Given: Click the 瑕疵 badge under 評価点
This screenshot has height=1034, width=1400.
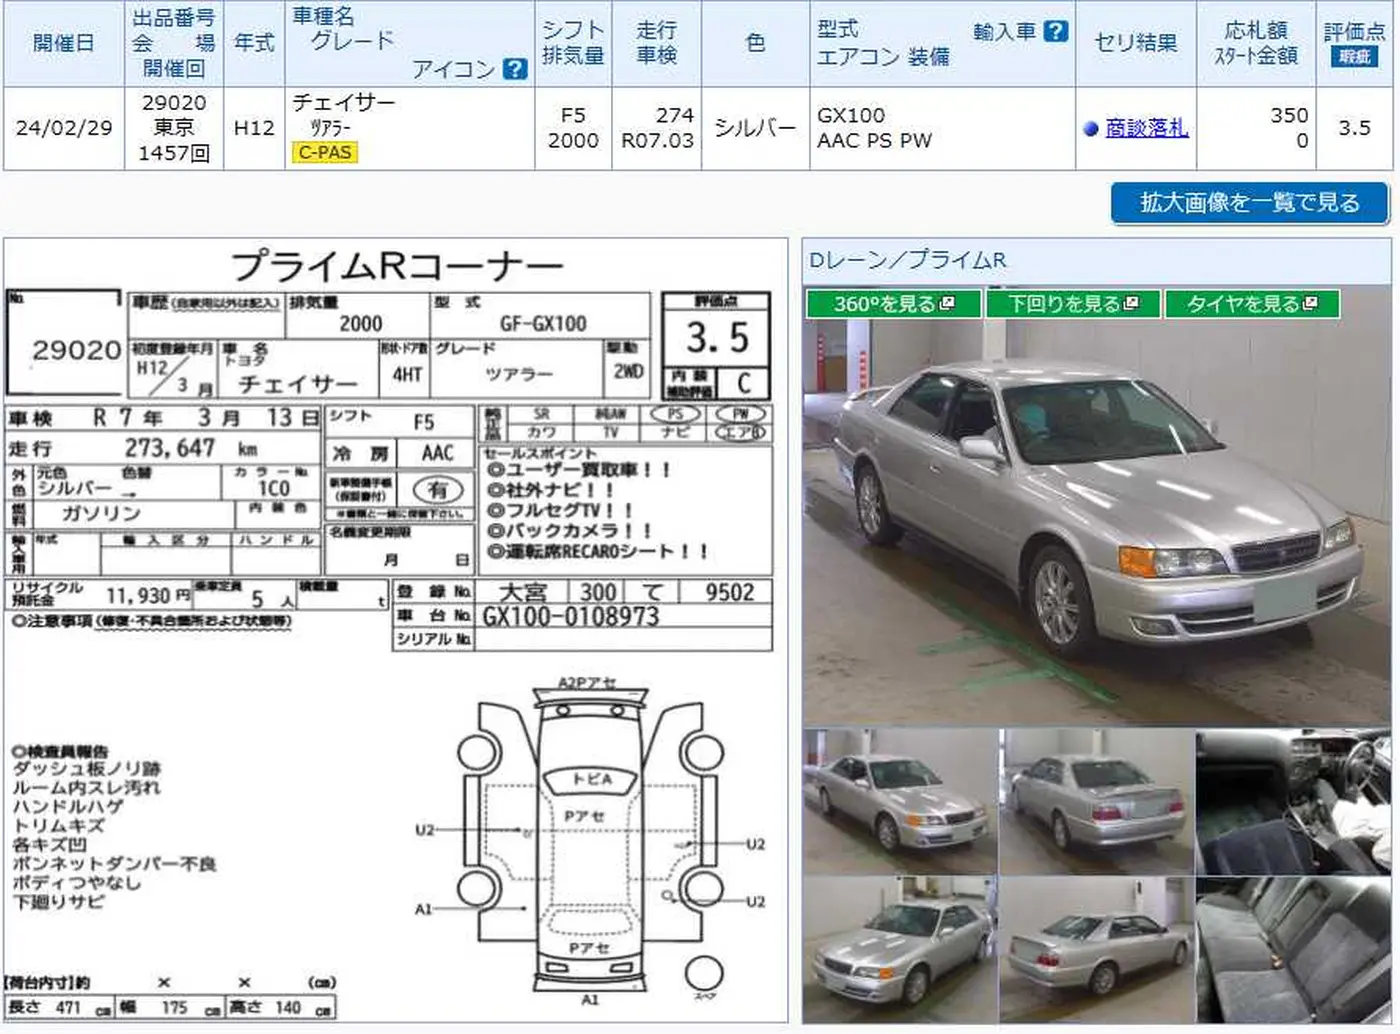Looking at the screenshot, I should (1354, 57).
